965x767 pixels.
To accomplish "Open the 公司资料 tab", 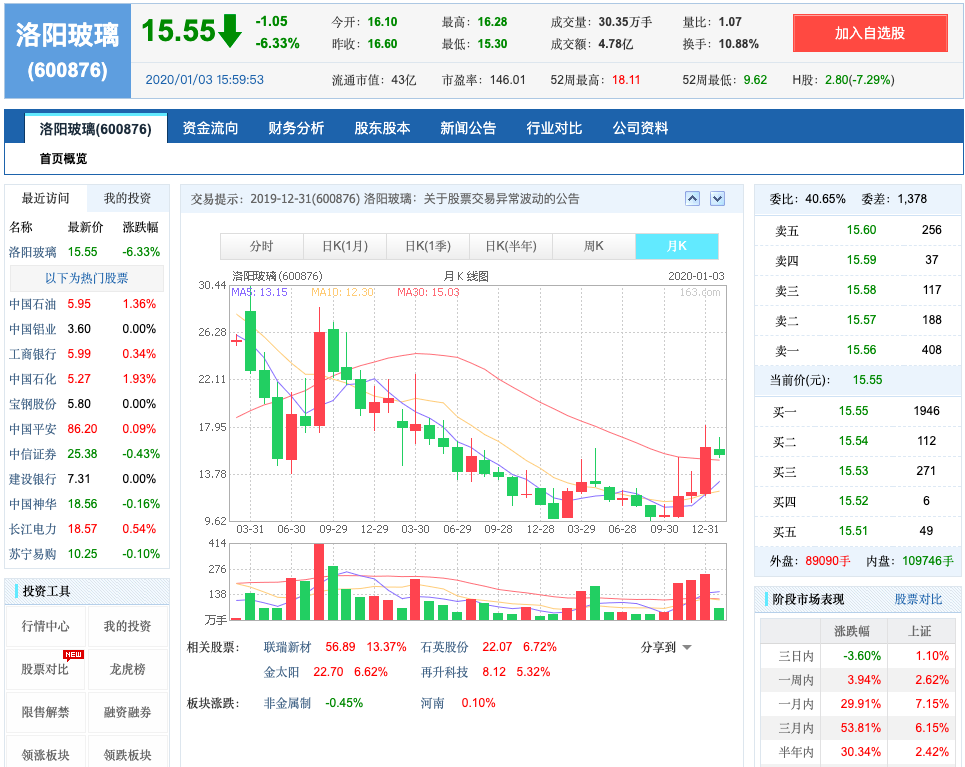I will tap(640, 128).
